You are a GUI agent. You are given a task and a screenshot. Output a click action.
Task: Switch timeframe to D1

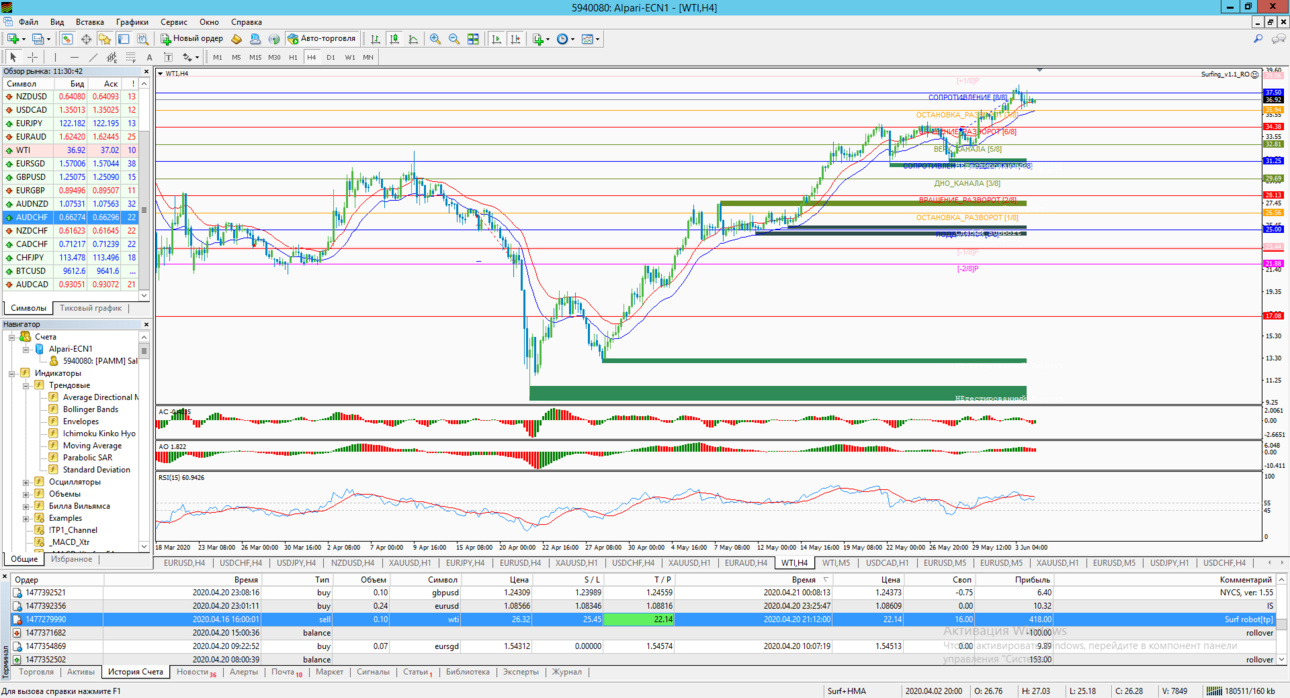coord(331,57)
